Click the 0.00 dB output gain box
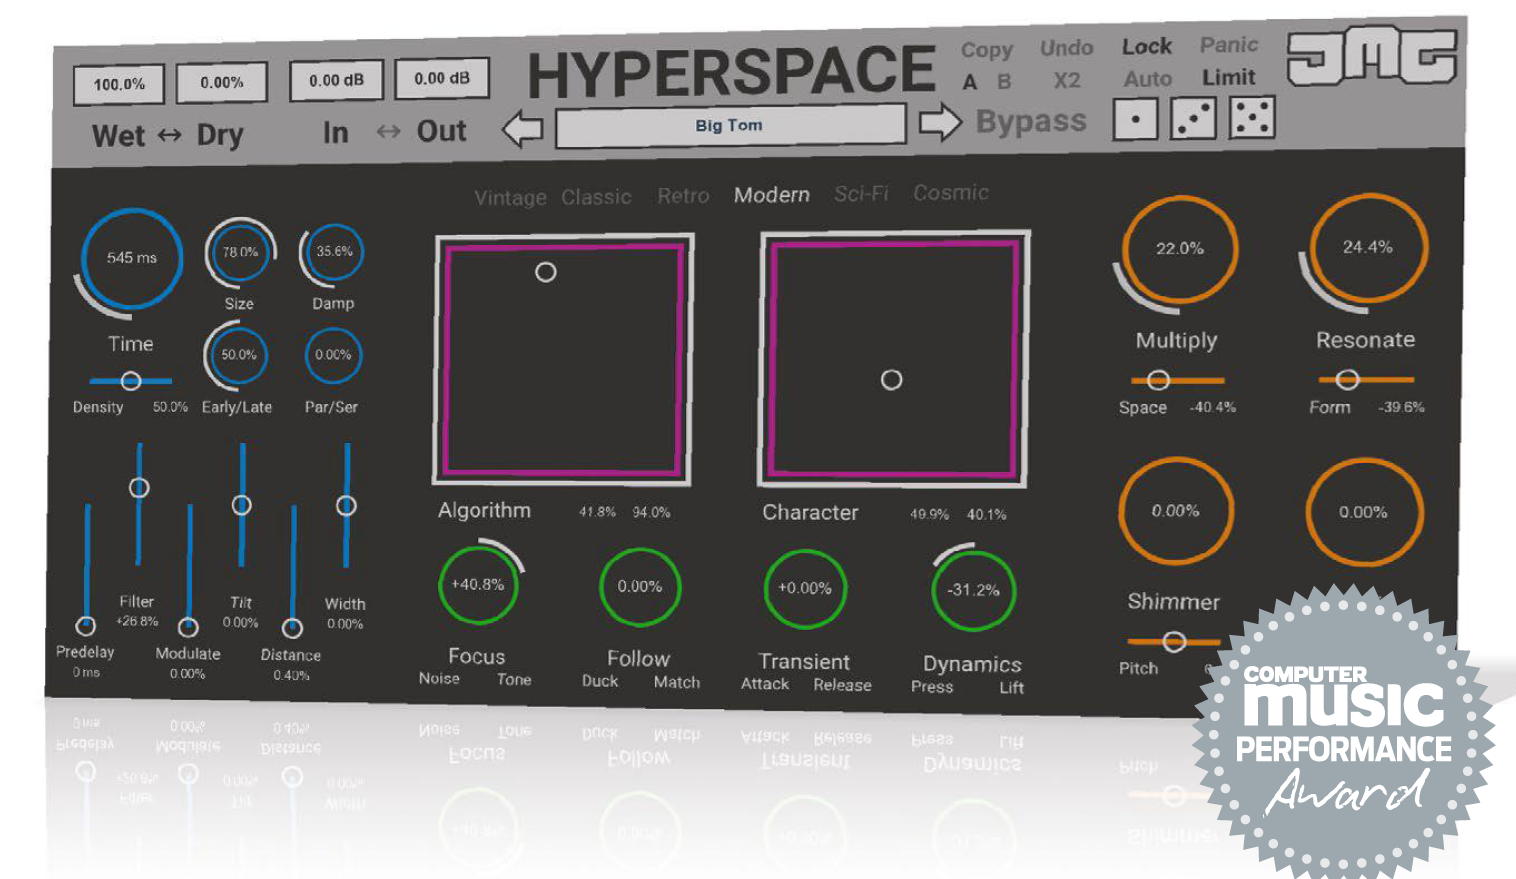1516x879 pixels. pos(442,78)
